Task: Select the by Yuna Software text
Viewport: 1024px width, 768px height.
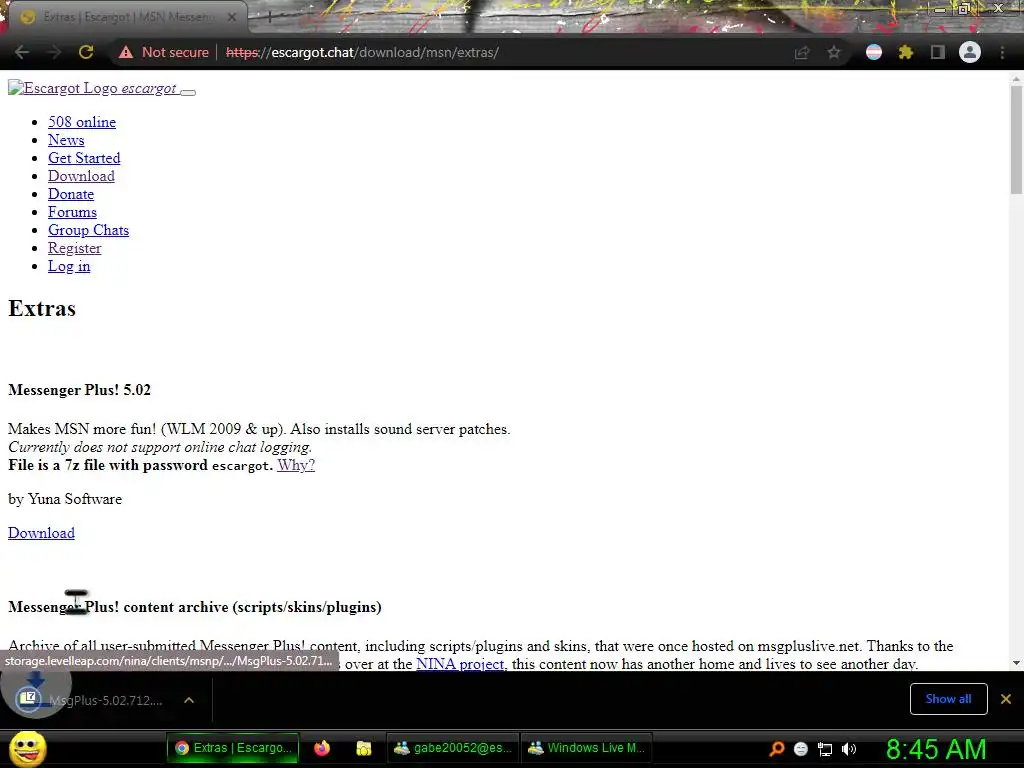Action: 65,499
